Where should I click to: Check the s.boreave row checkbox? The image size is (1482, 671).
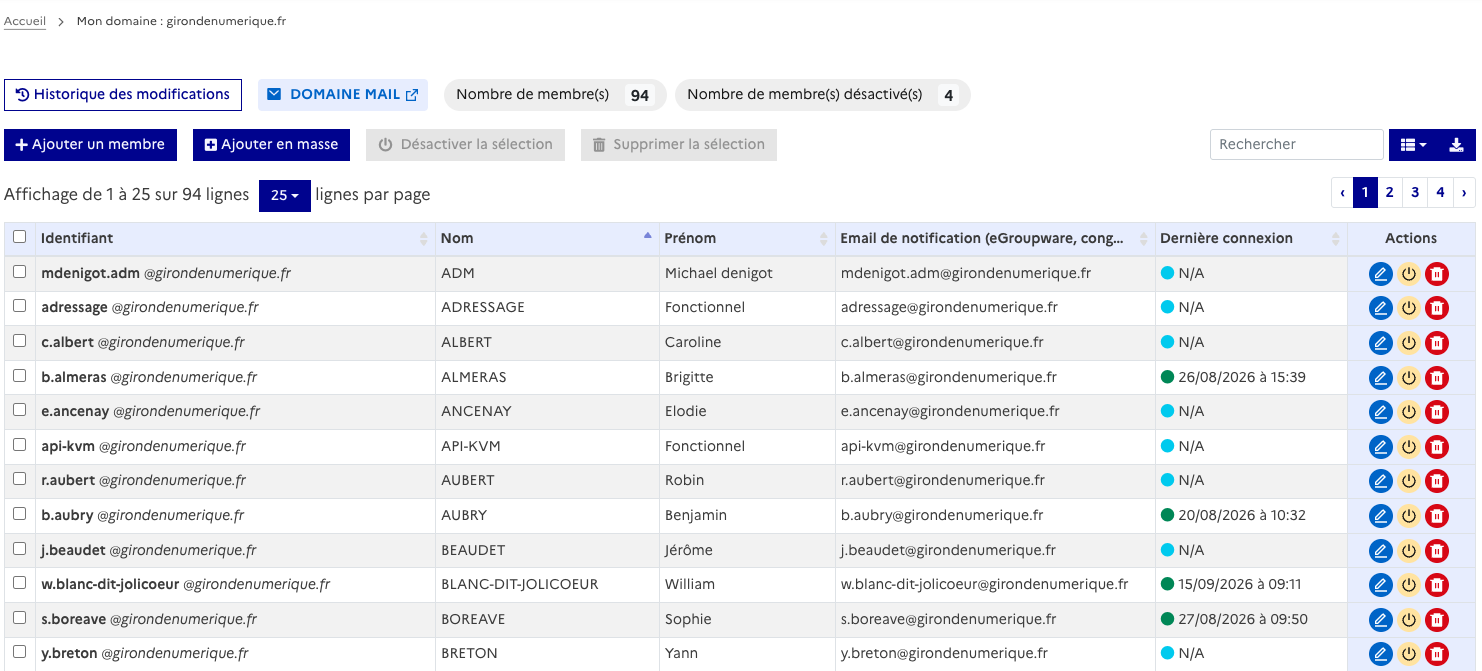(20, 618)
